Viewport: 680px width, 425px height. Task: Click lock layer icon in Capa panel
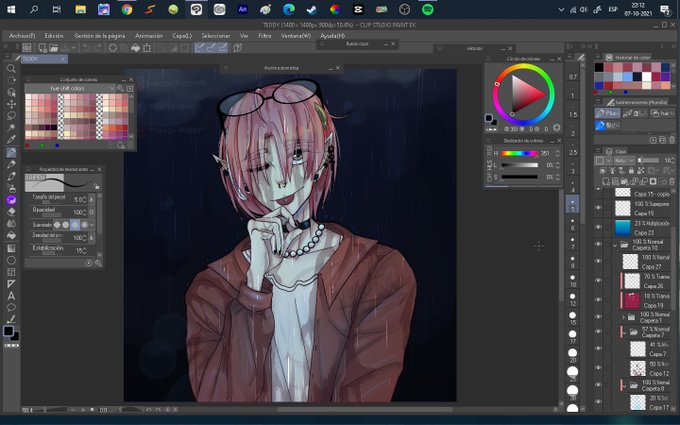click(x=631, y=171)
